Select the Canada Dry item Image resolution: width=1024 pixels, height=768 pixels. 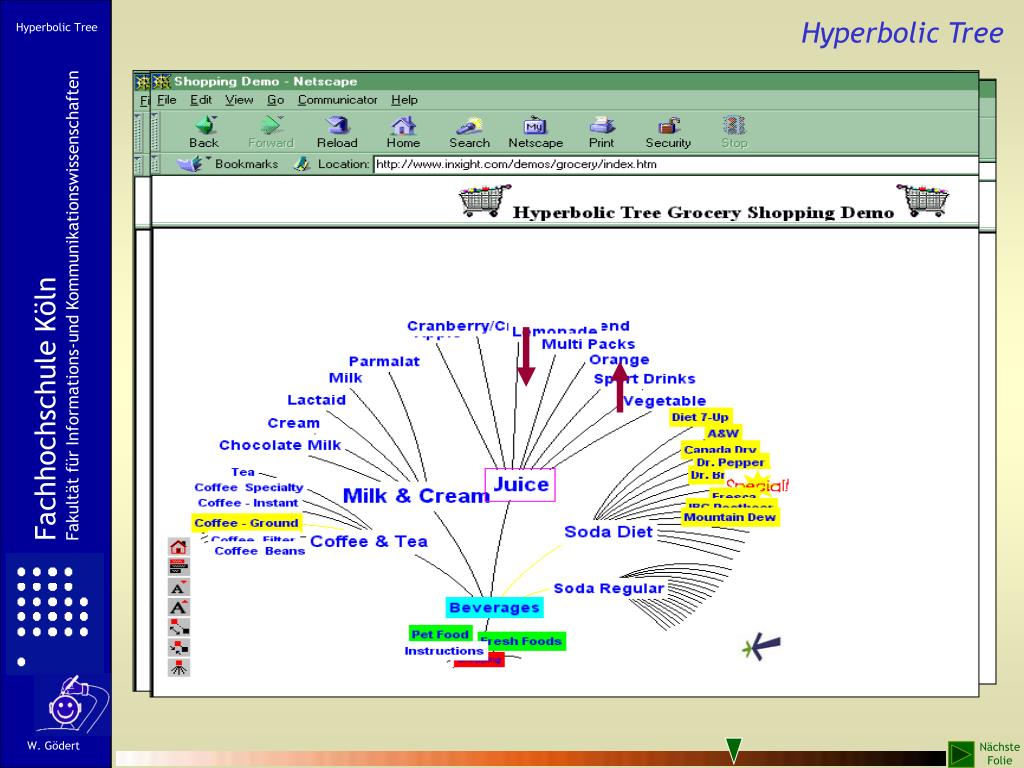(x=720, y=449)
